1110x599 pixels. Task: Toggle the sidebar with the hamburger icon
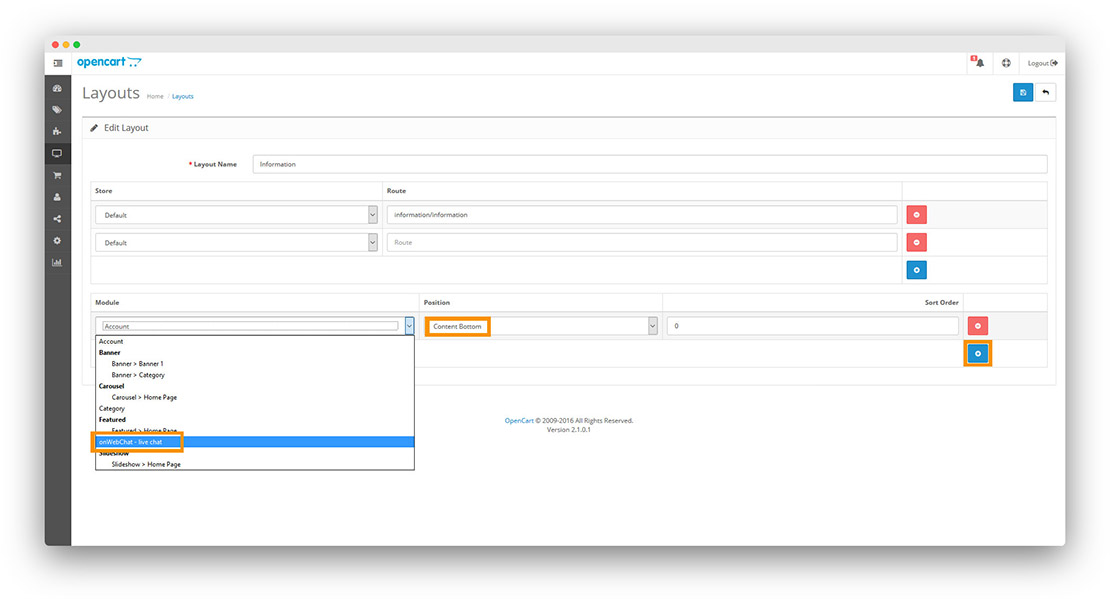pos(57,62)
